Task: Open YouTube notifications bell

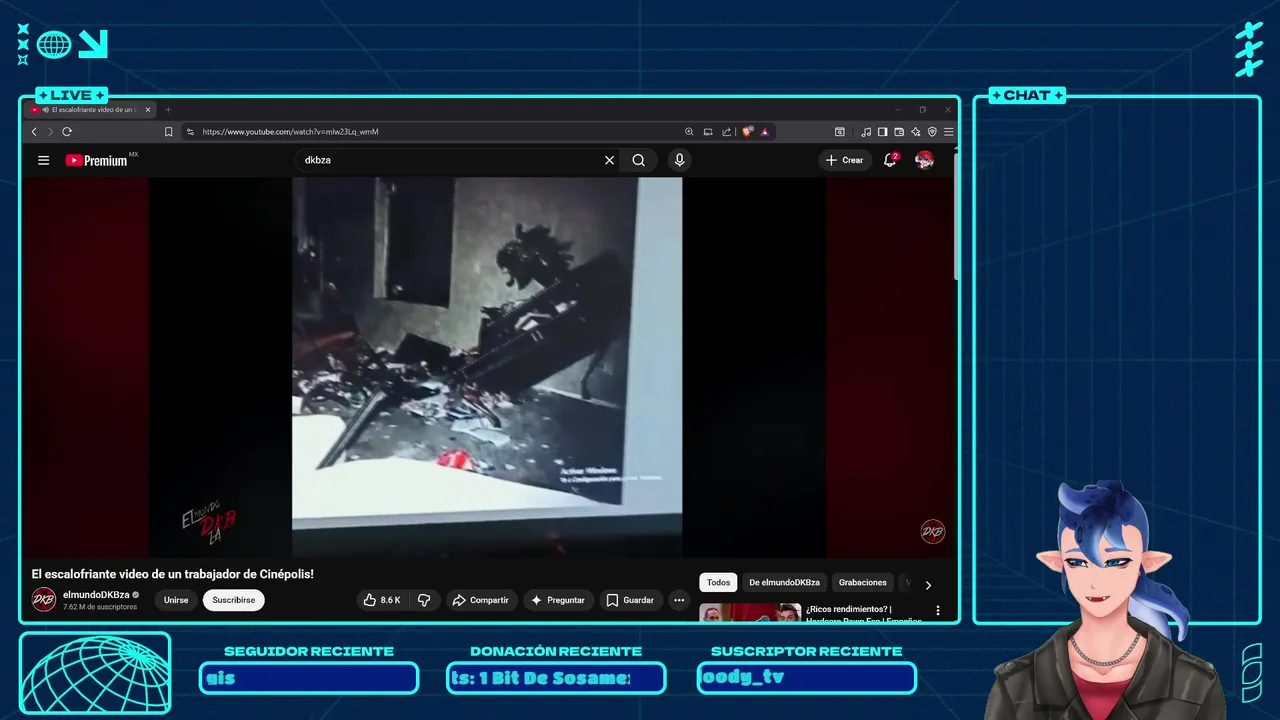Action: 890,160
